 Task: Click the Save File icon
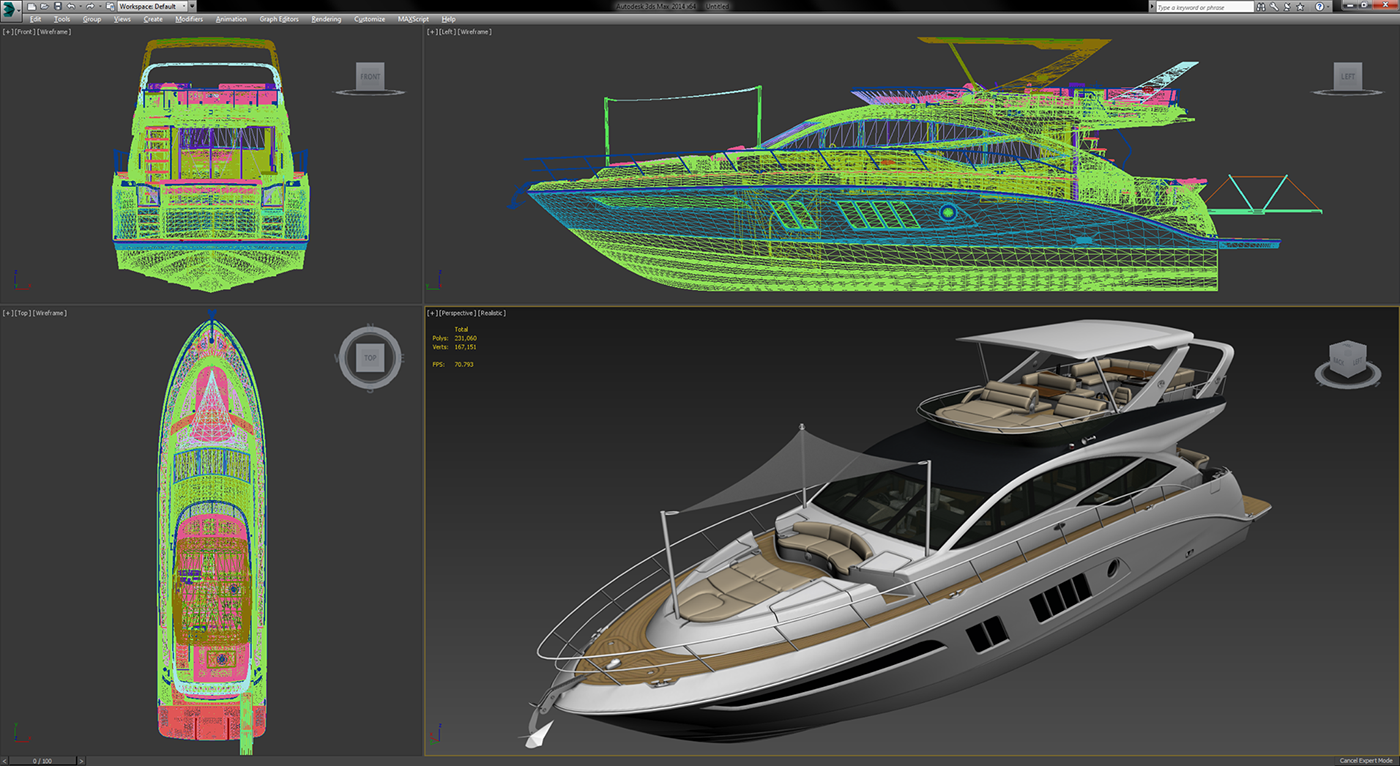click(x=57, y=6)
